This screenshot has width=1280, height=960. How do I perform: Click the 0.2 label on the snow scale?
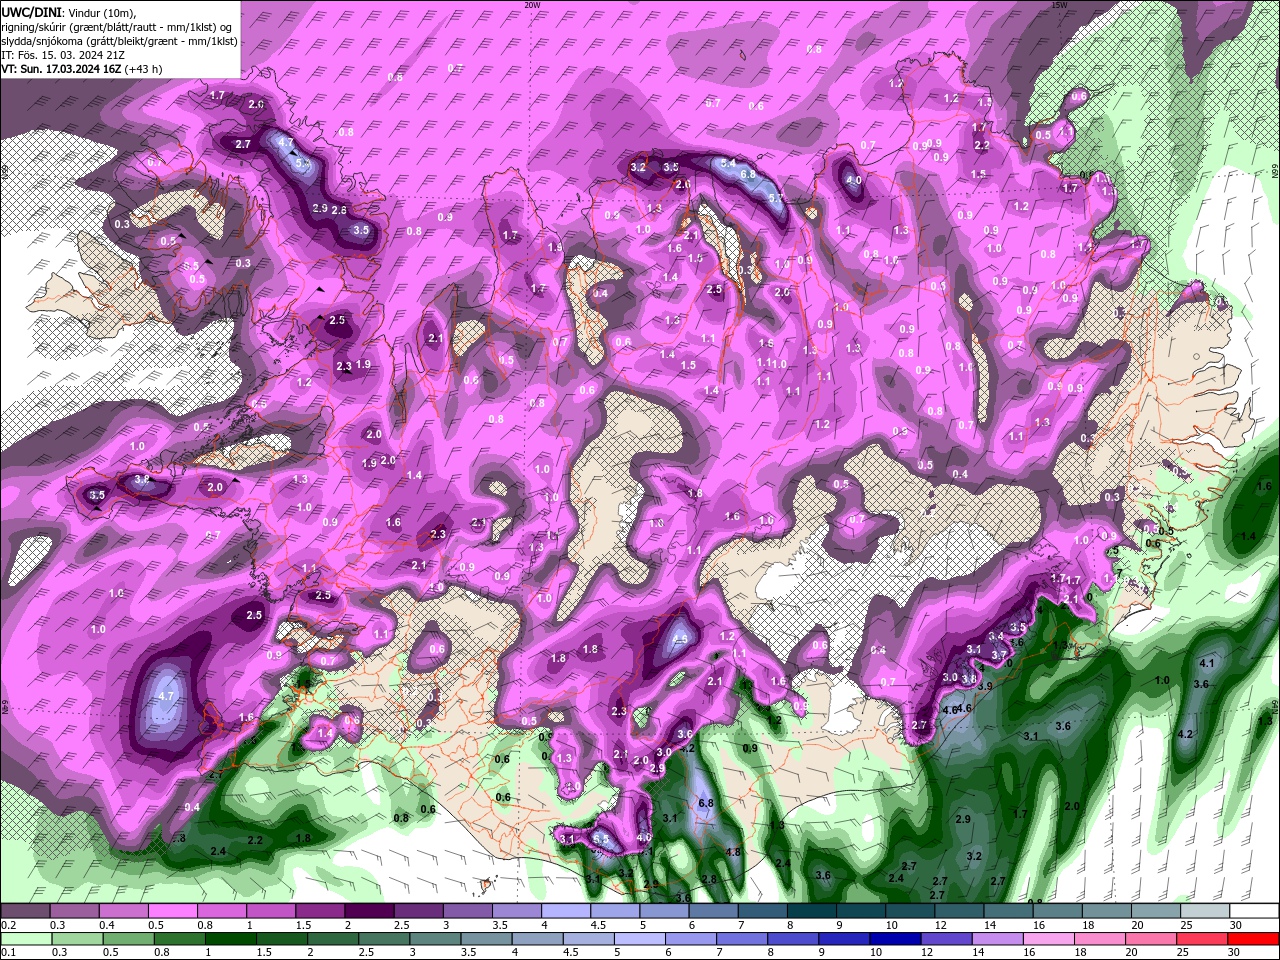point(9,925)
